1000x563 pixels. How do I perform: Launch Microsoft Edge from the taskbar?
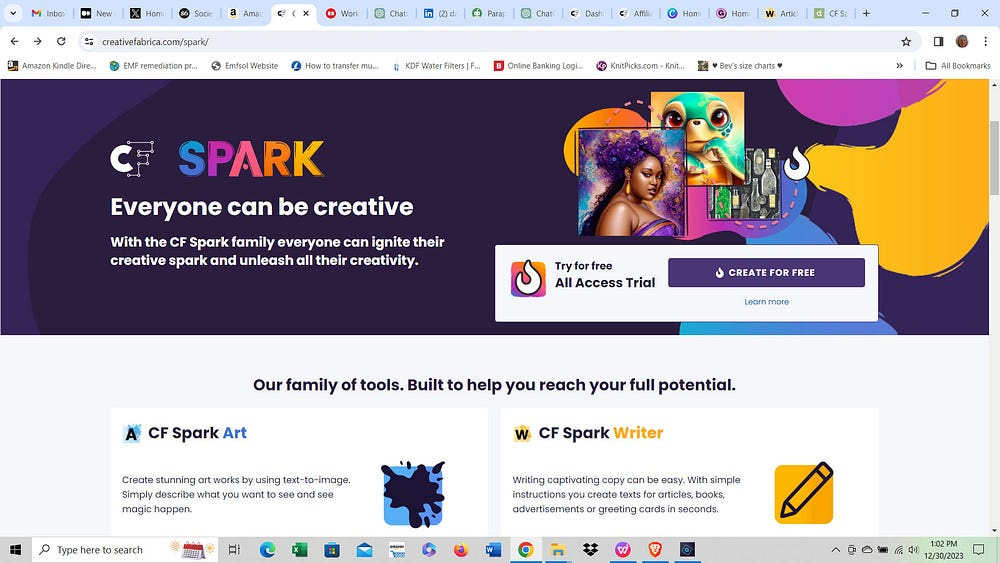tap(267, 550)
